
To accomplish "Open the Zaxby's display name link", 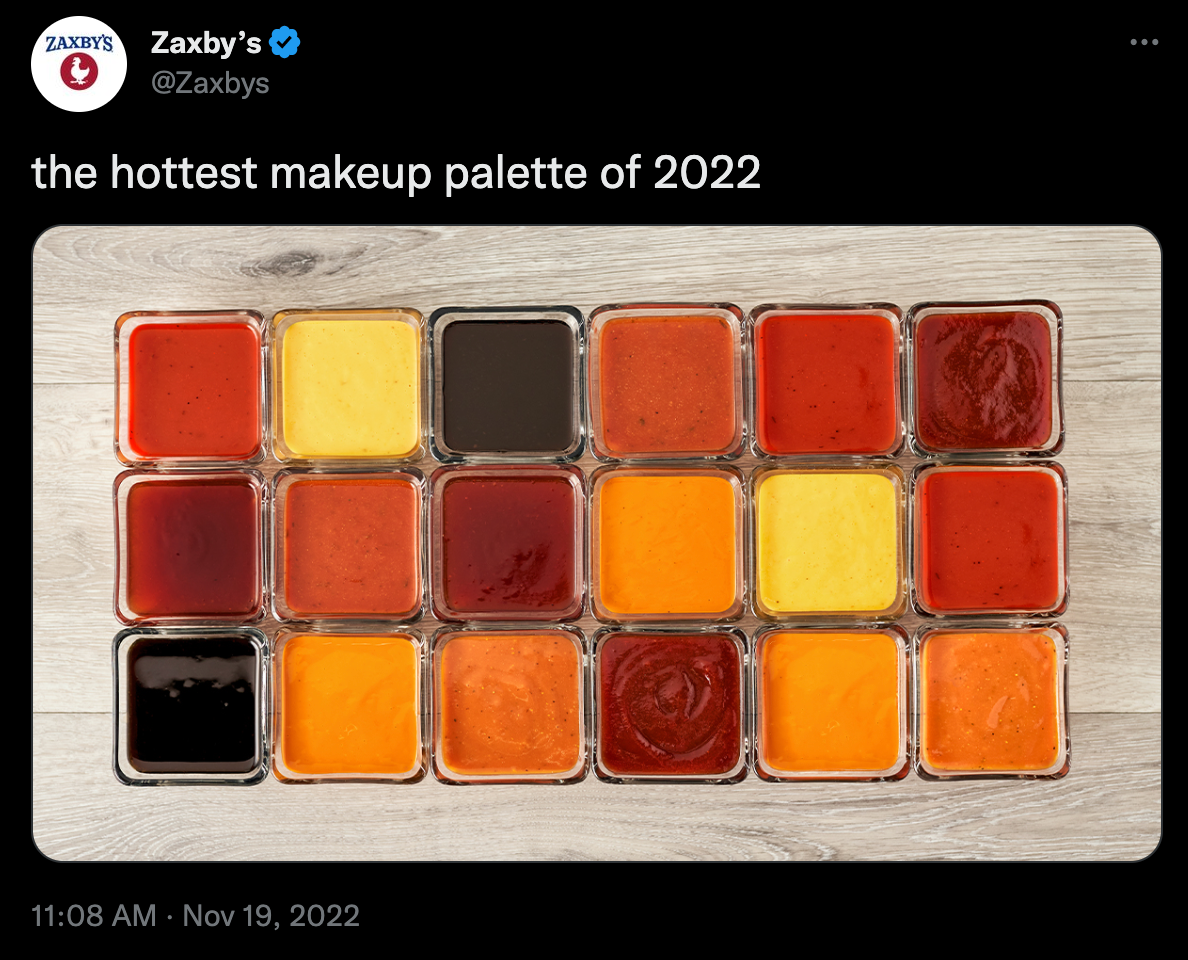I will tap(206, 43).
